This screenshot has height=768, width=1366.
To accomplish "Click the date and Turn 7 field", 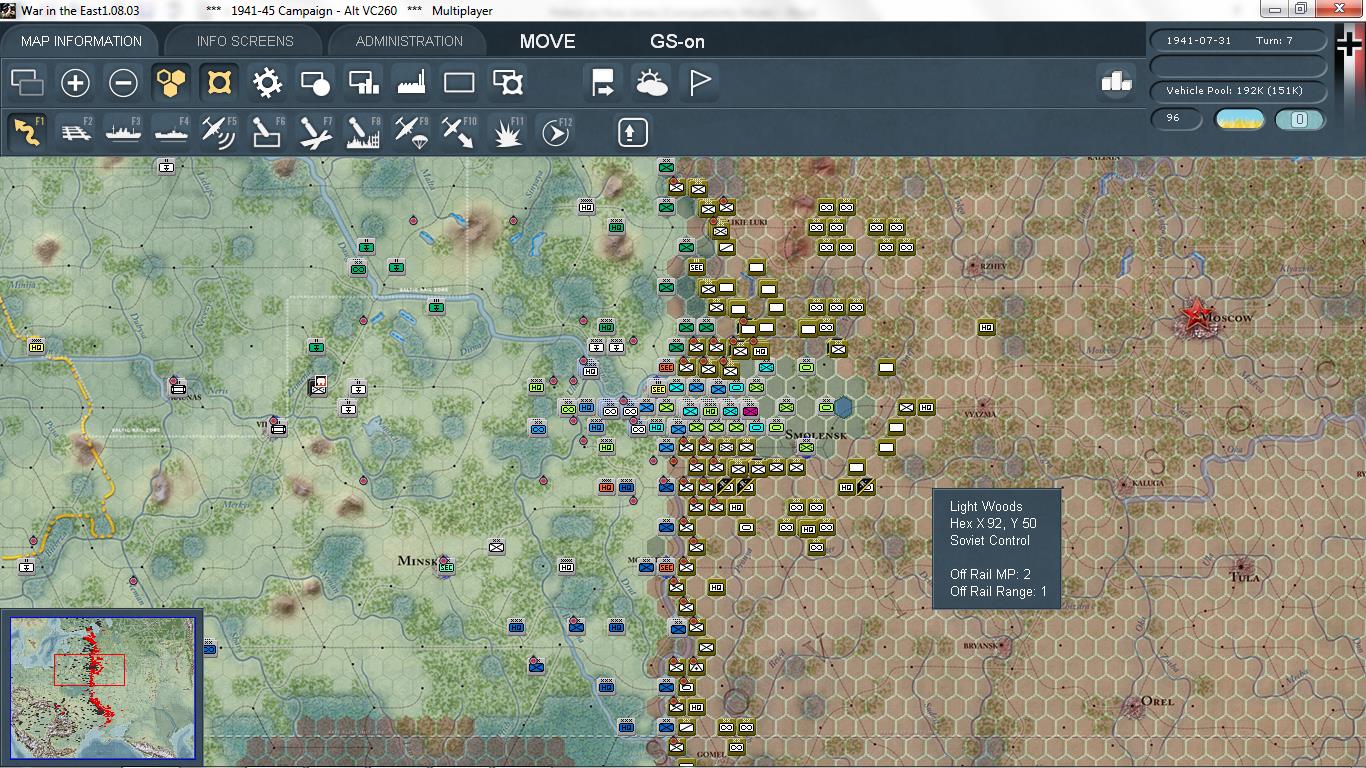I will coord(1239,40).
